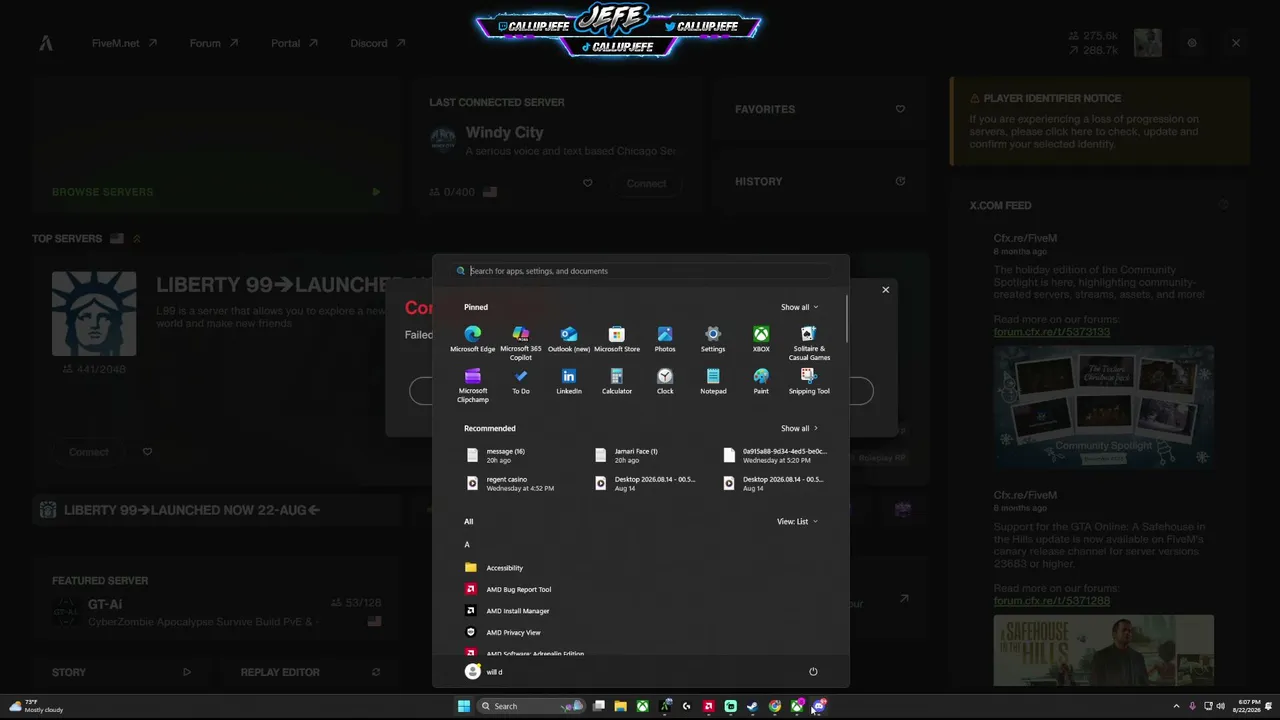Close the FiveM connection error dialog
This screenshot has width=1280, height=720.
pyautogui.click(x=885, y=290)
